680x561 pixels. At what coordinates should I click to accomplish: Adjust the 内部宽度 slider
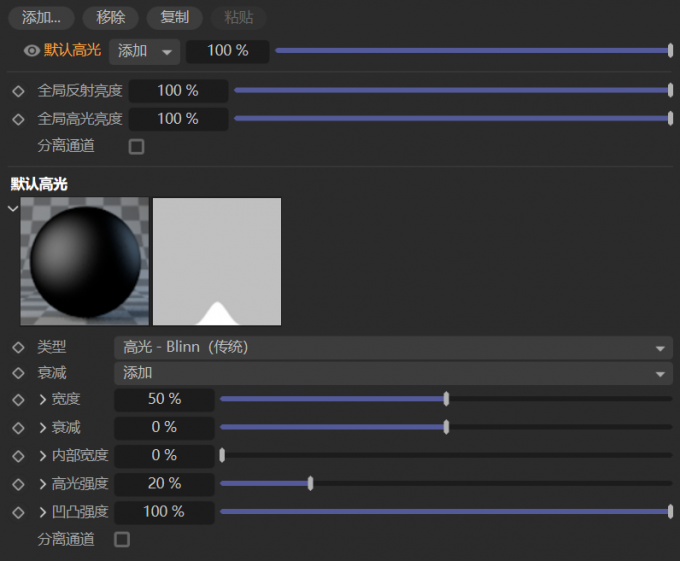pyautogui.click(x=446, y=455)
